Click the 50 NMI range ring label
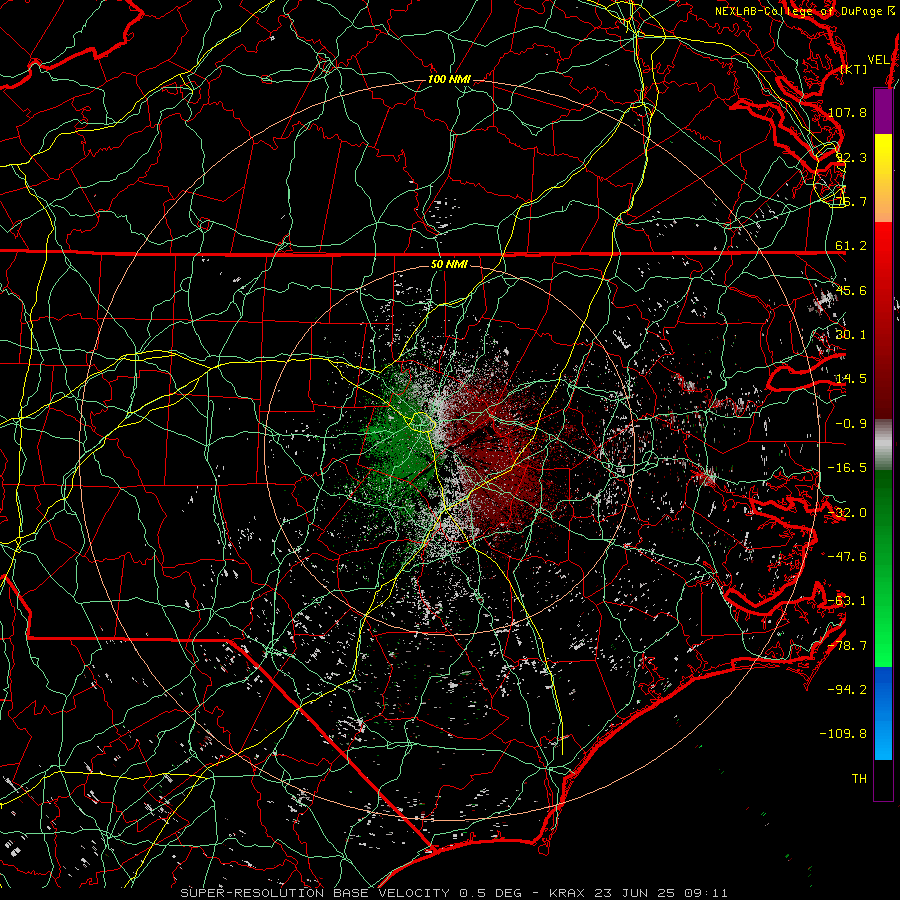900x900 pixels. (x=449, y=264)
